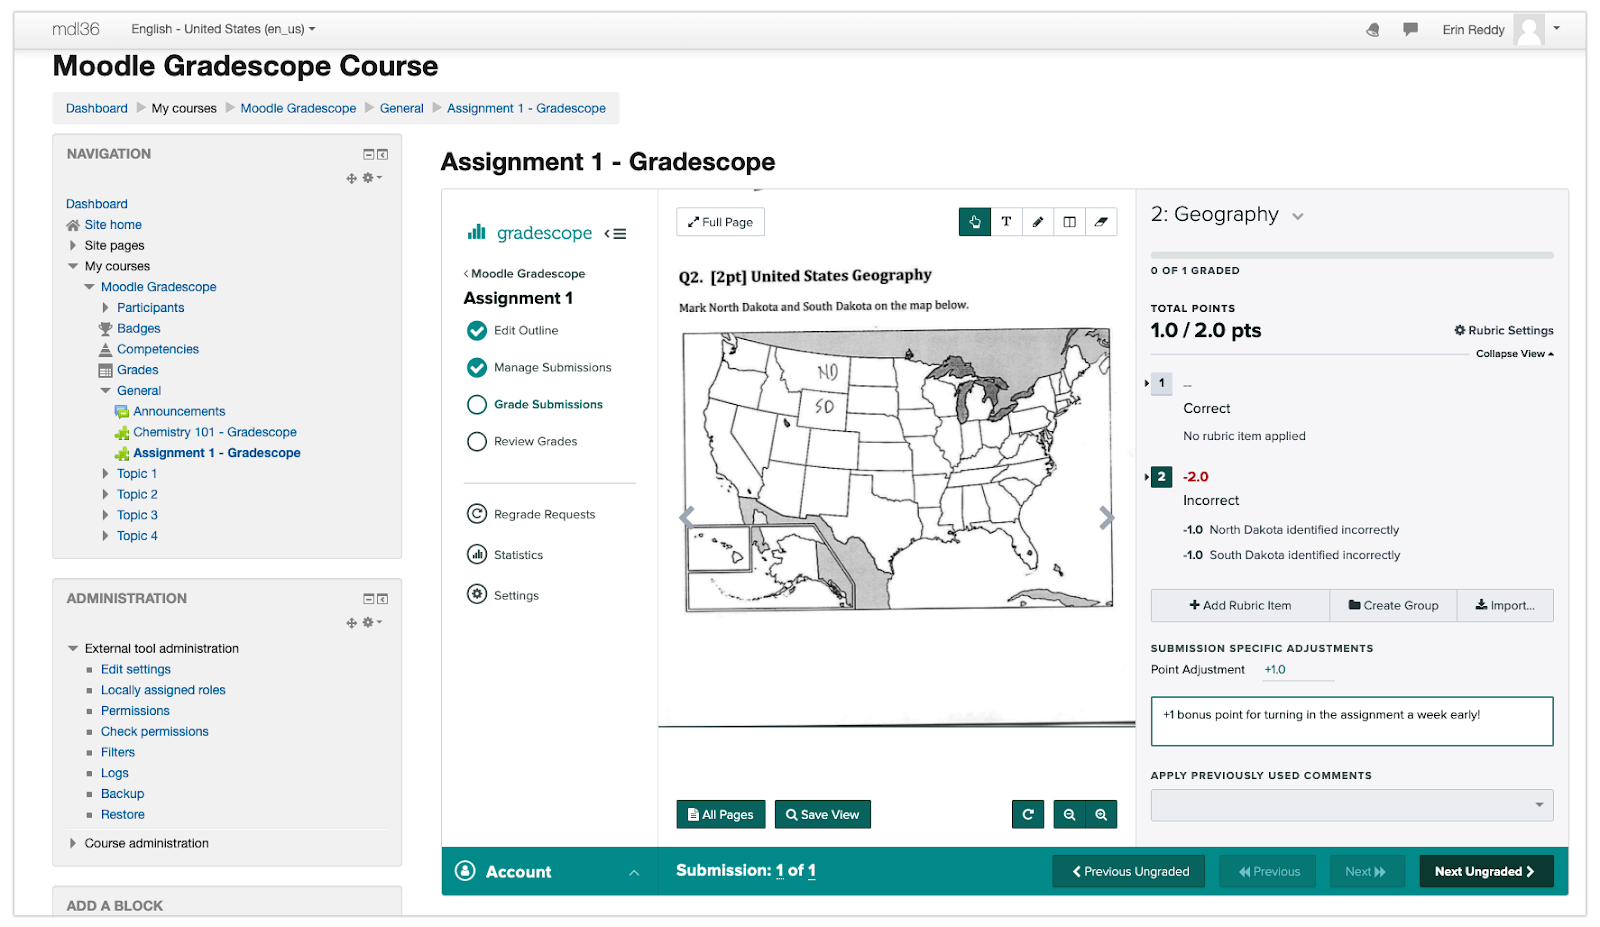The height and width of the screenshot is (927, 1600).
Task: Click Erin Reddy's profile avatar
Action: (1529, 30)
